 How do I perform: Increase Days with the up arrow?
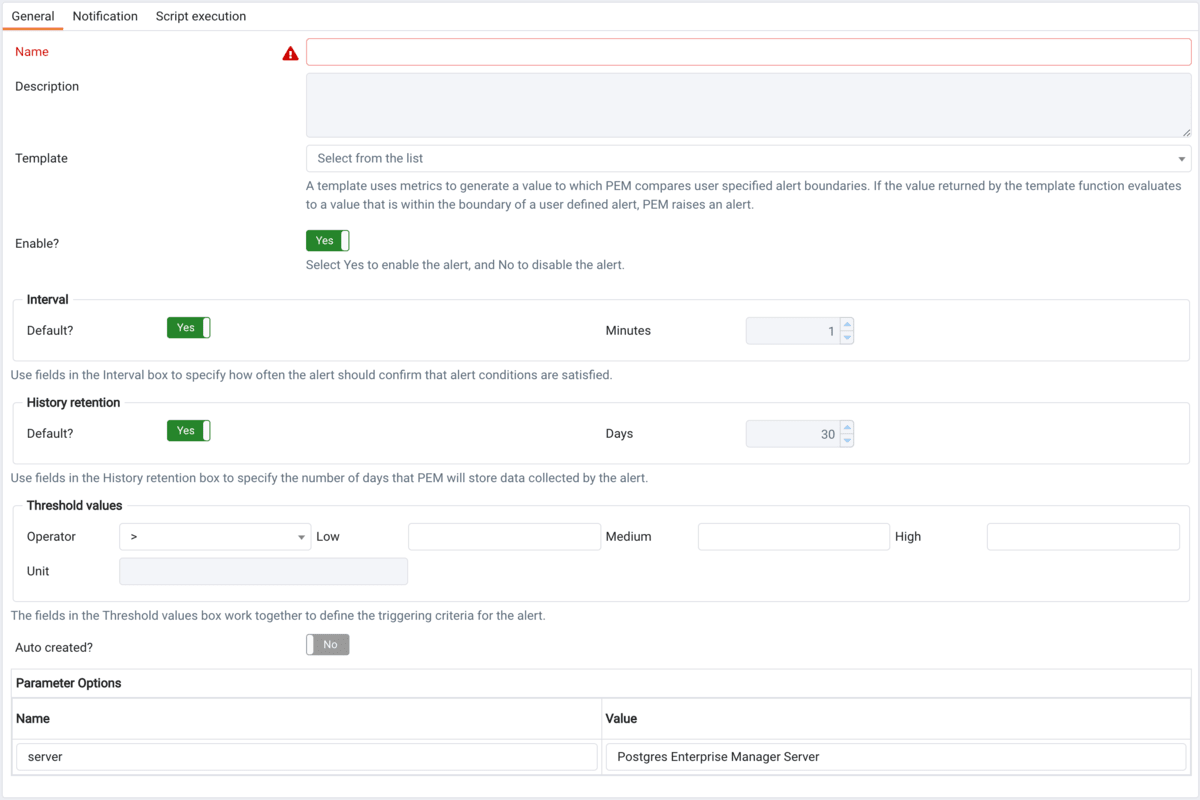coord(847,427)
